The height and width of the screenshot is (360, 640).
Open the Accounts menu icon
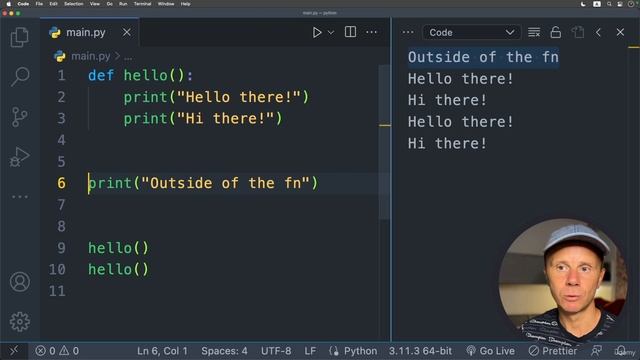click(x=20, y=282)
